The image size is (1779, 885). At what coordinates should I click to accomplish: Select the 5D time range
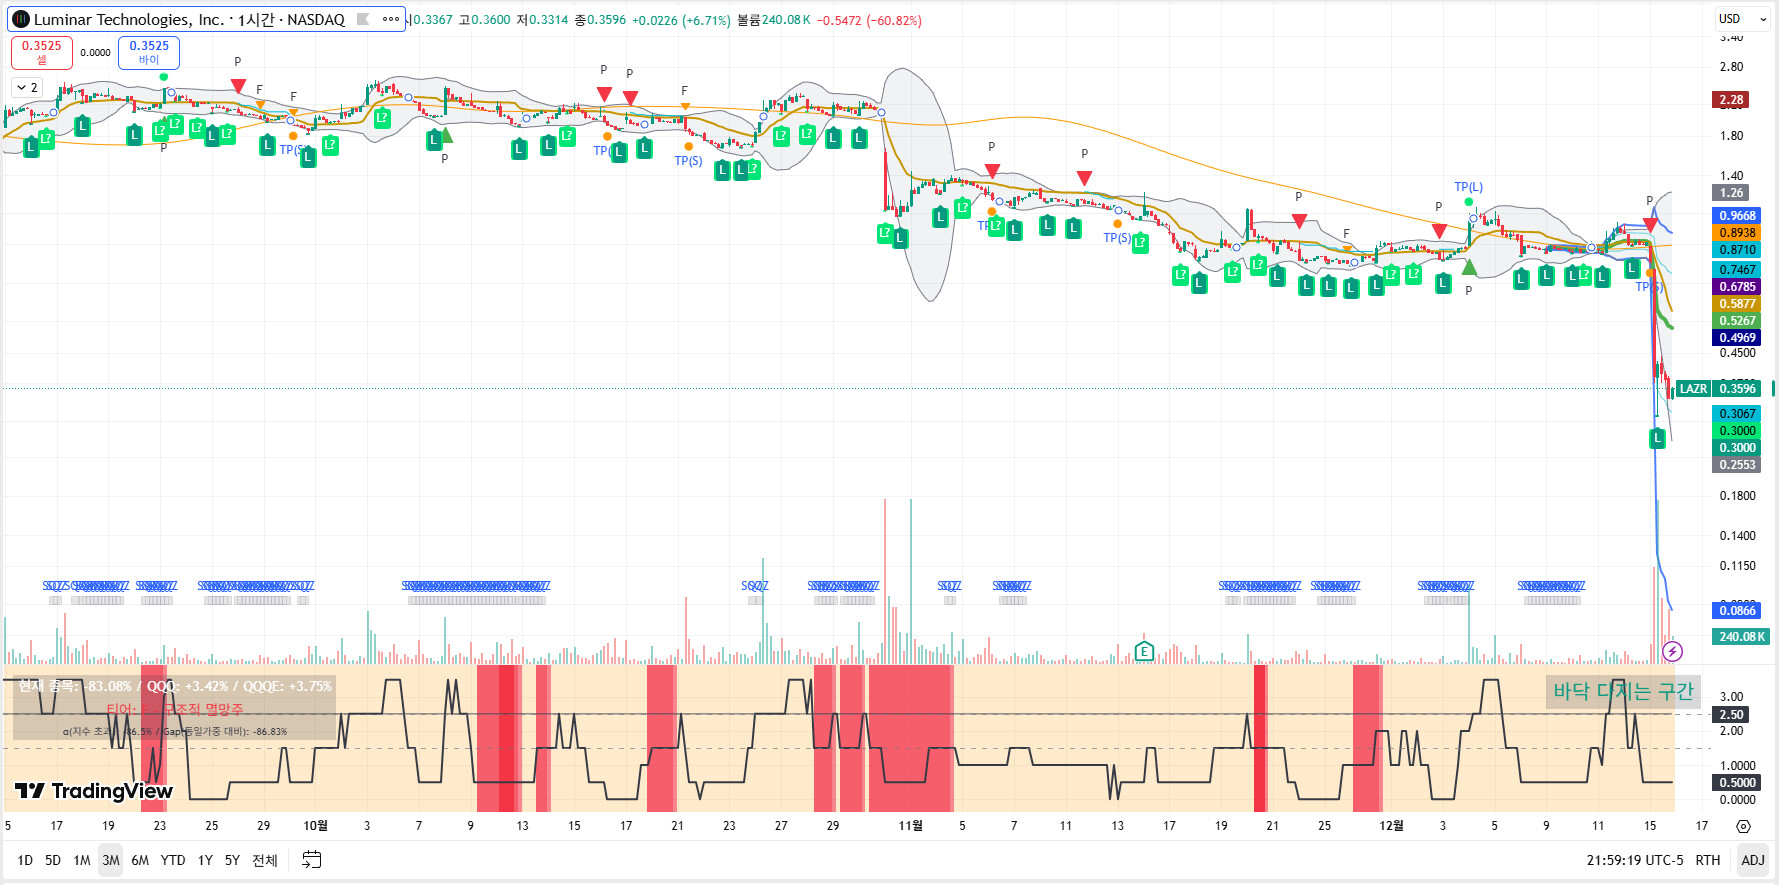click(x=53, y=860)
